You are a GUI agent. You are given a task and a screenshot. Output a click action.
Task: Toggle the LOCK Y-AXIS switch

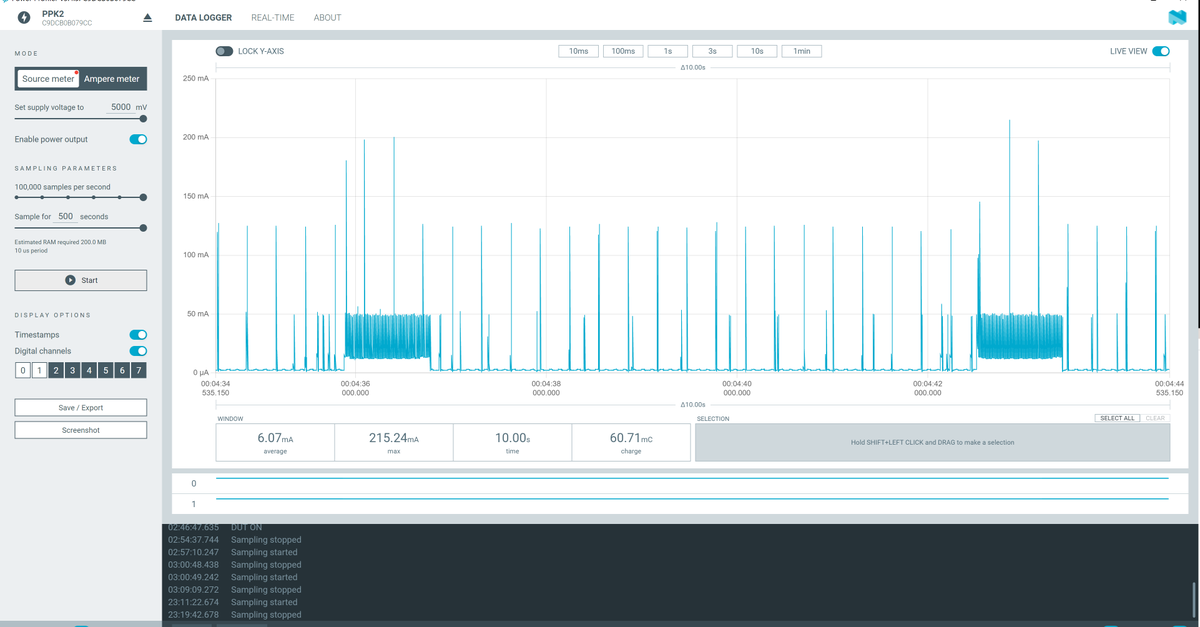(224, 51)
